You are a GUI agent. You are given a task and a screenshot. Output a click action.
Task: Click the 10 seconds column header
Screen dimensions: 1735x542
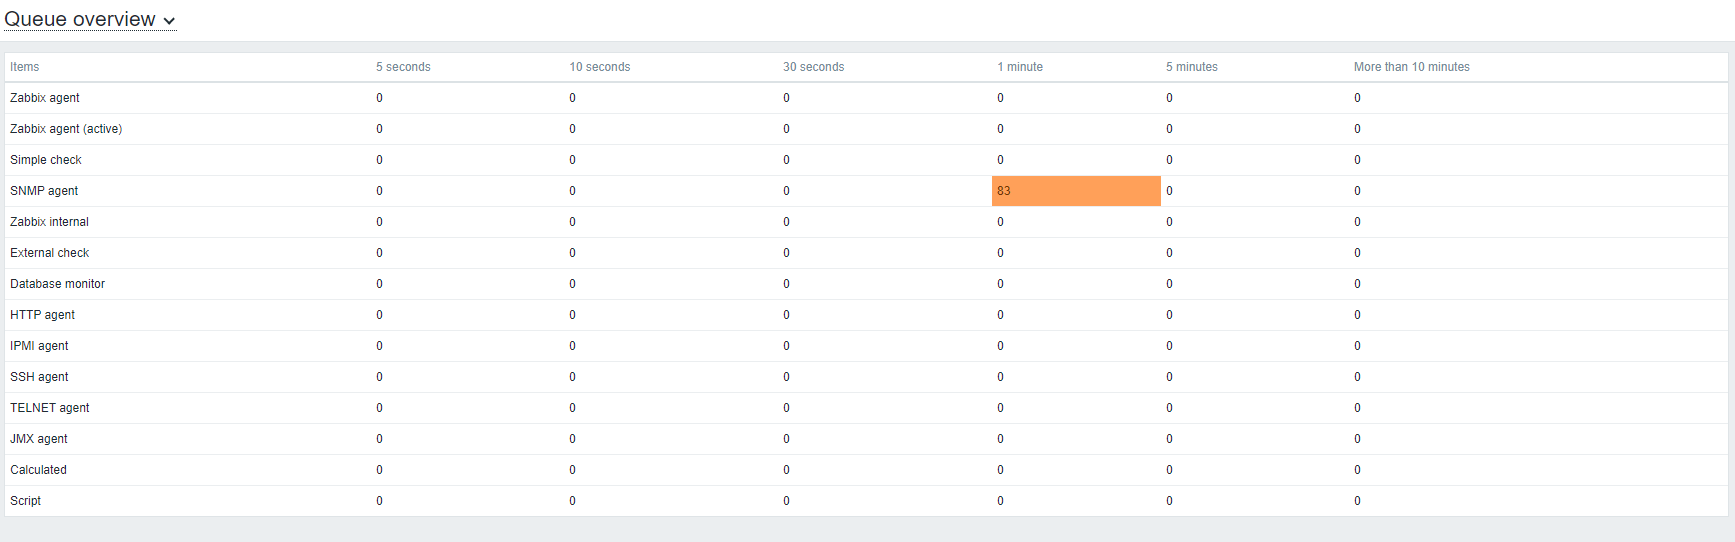click(x=599, y=67)
